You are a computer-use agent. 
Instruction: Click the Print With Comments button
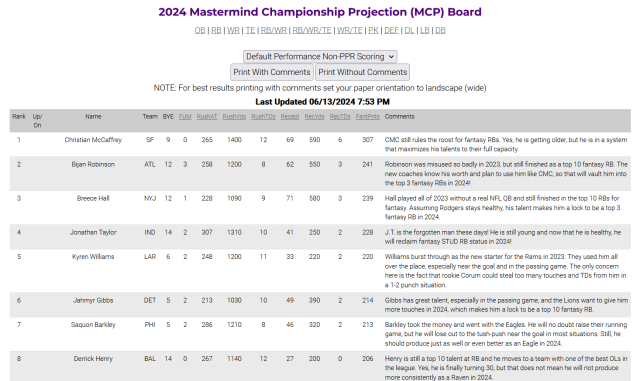[x=272, y=72]
